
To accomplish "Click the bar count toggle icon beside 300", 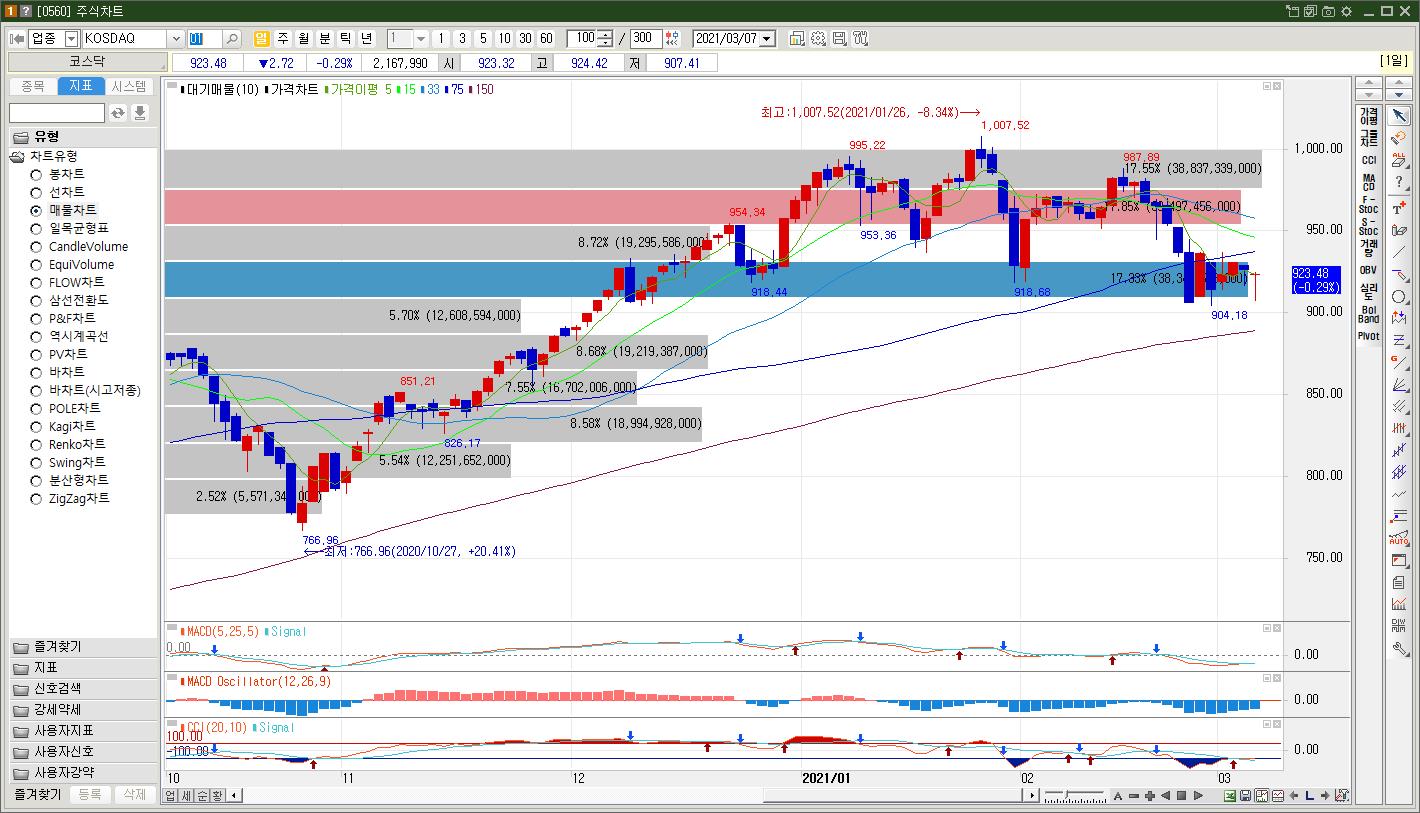I will pos(672,39).
